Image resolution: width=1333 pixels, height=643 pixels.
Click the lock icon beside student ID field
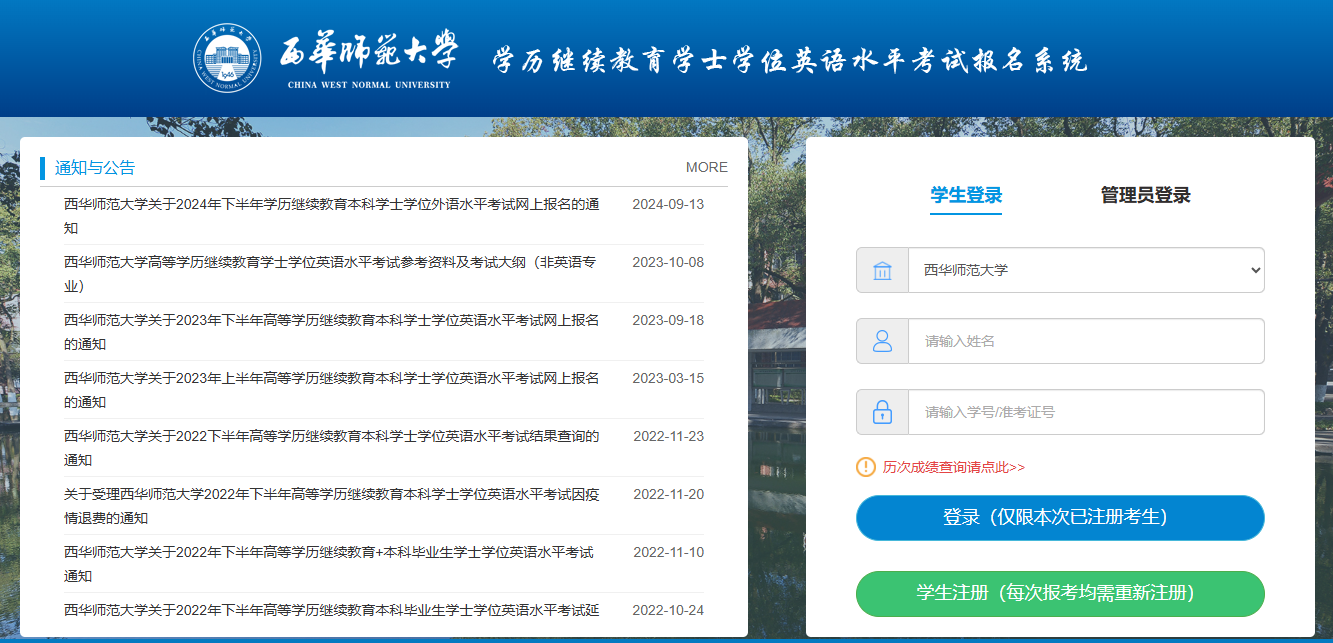pyautogui.click(x=882, y=412)
